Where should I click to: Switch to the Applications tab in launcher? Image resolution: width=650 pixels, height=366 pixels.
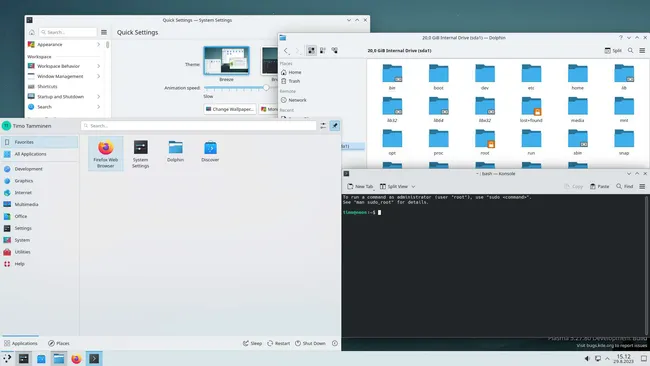20,343
